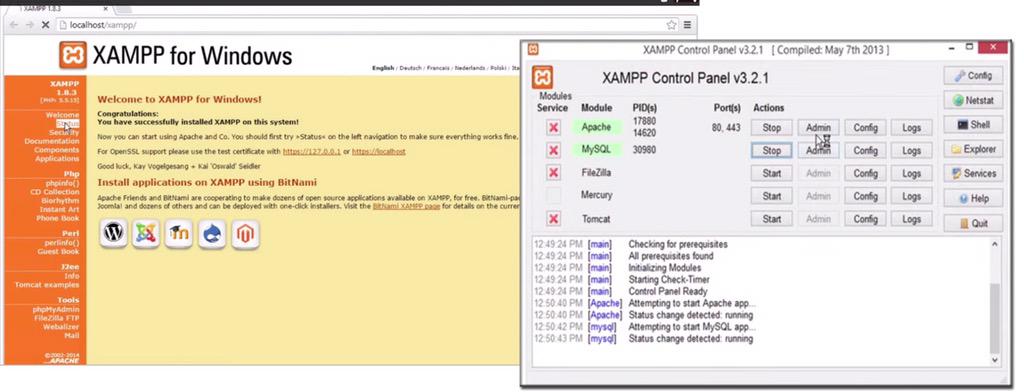Go forward in the browser

coord(29,25)
